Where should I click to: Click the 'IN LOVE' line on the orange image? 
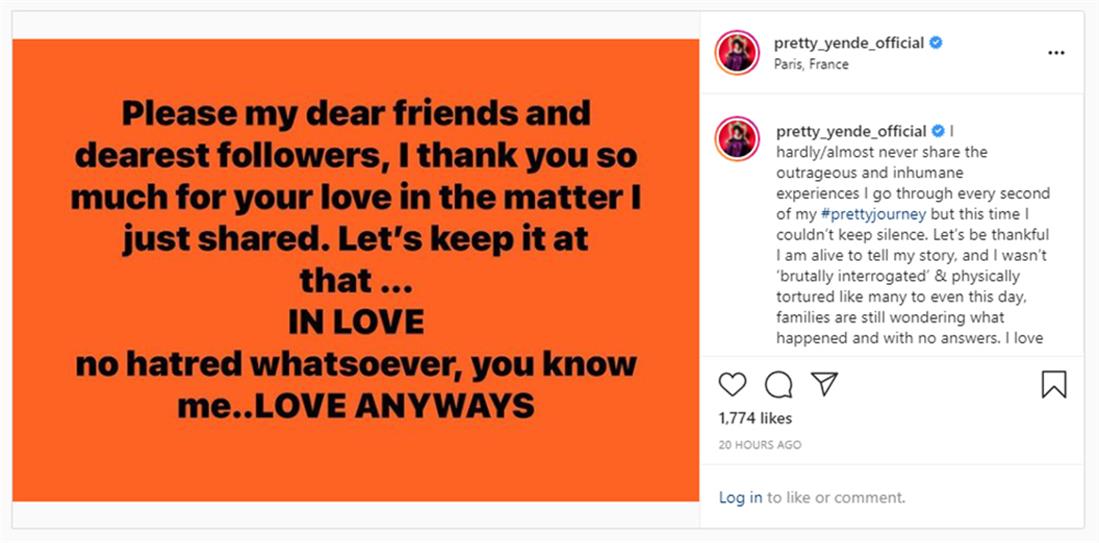(x=356, y=322)
